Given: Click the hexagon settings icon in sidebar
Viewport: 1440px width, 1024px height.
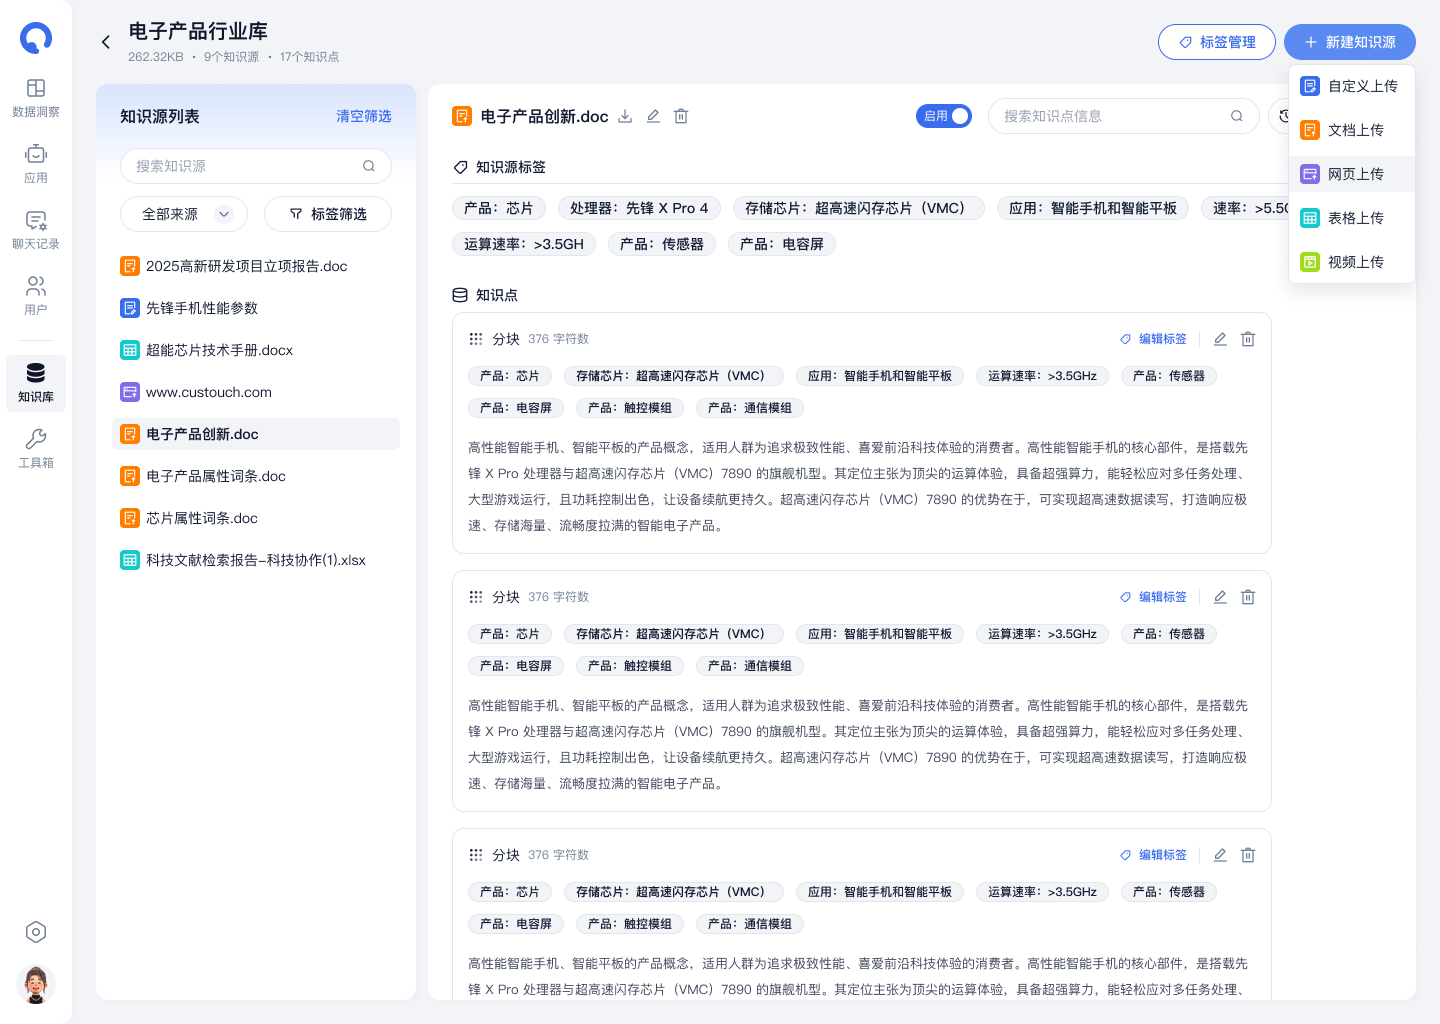Looking at the screenshot, I should (36, 932).
